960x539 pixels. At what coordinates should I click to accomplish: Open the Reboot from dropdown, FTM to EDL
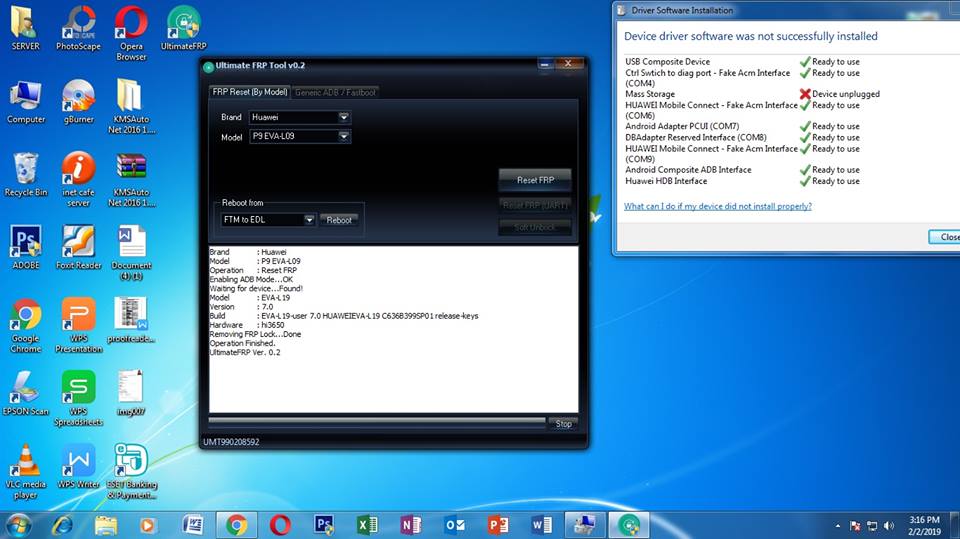(x=268, y=219)
